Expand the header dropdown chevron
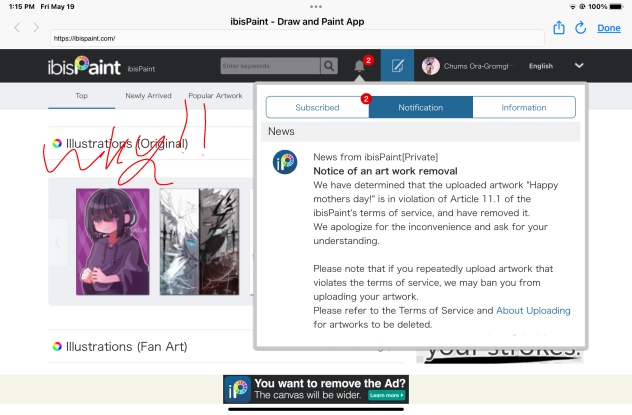632x415 pixels. pos(580,66)
